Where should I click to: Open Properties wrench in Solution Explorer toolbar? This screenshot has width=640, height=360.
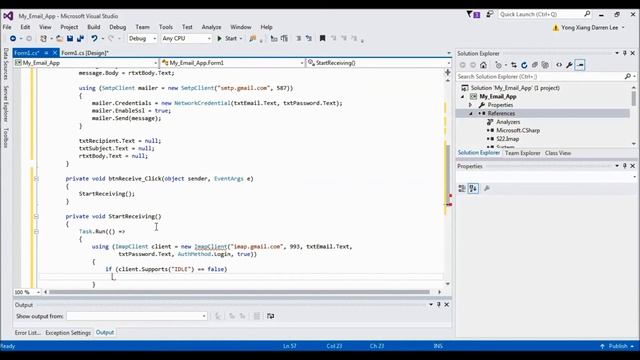click(x=569, y=65)
